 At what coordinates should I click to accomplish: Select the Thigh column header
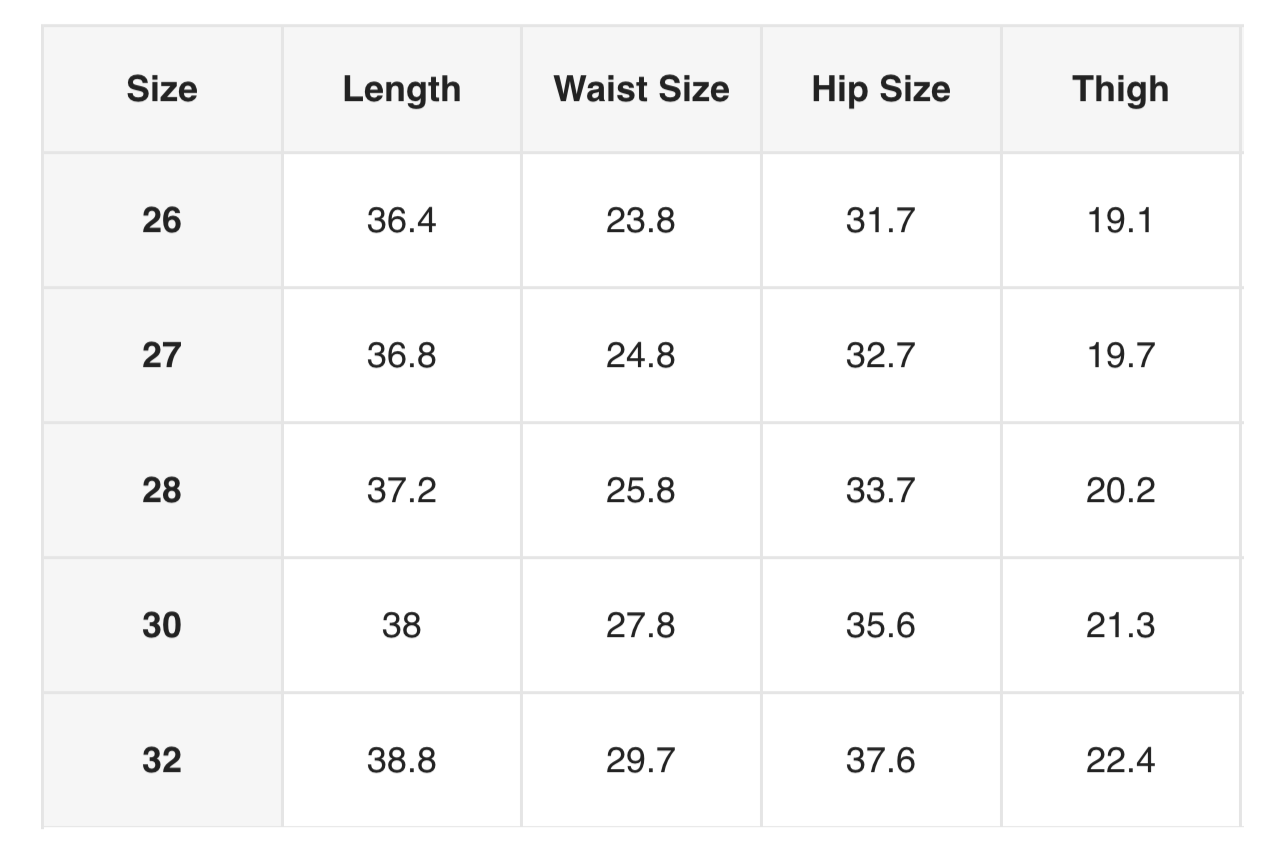(1120, 90)
